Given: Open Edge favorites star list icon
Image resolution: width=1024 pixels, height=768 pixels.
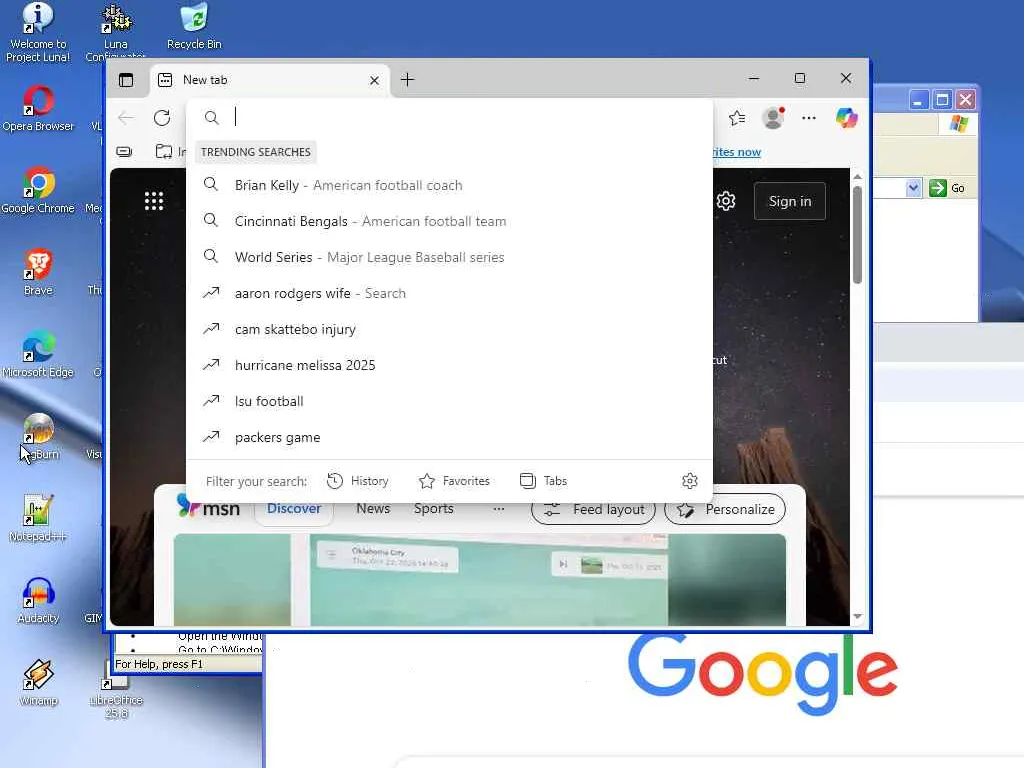Looking at the screenshot, I should tap(737, 118).
